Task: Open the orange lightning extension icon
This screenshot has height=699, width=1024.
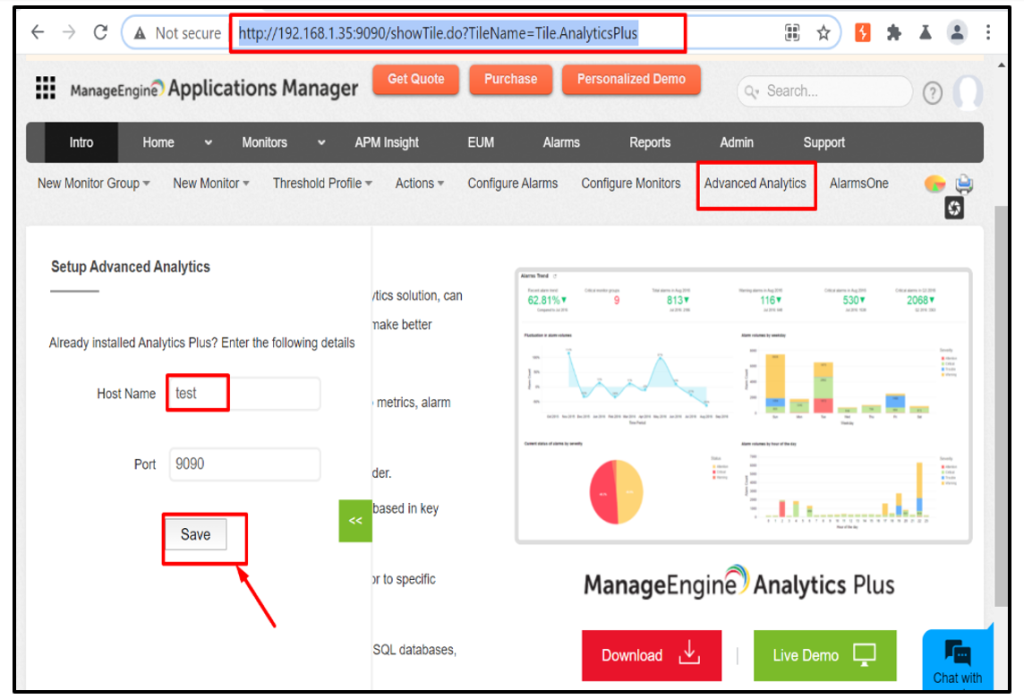Action: point(863,33)
